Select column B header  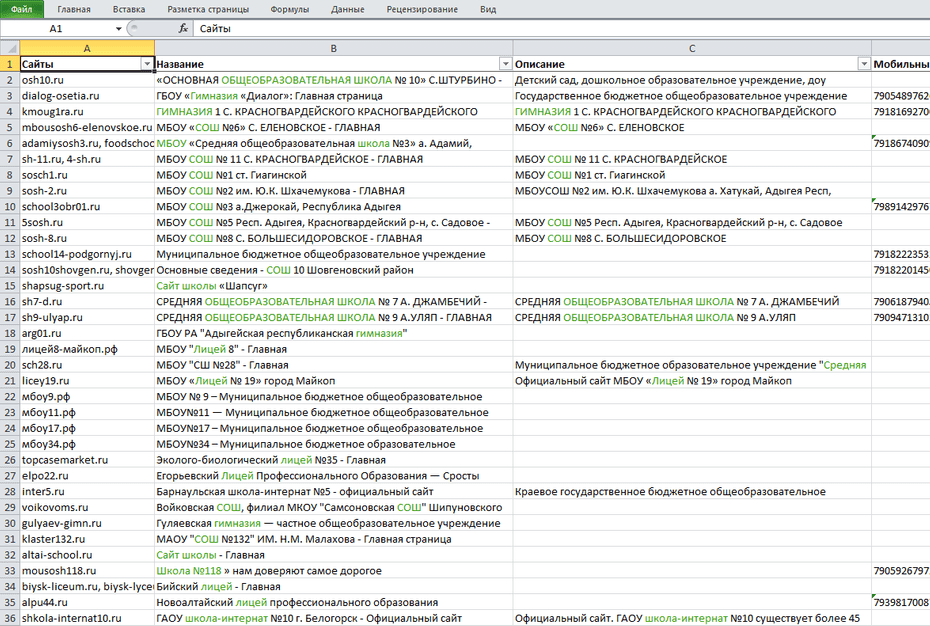pos(333,48)
